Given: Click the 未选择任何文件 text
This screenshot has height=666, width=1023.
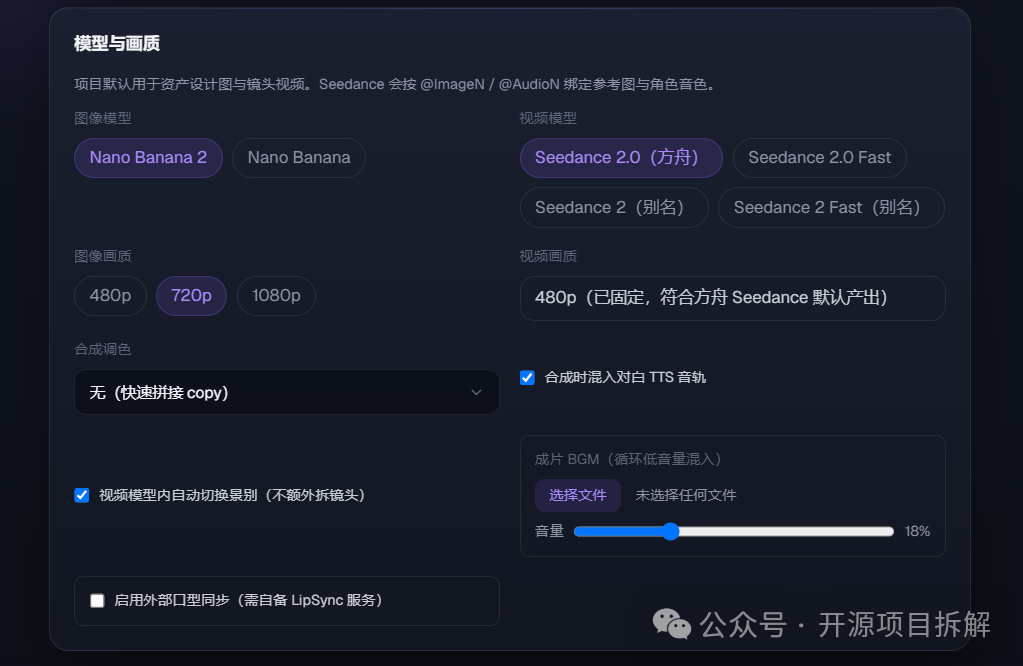Looking at the screenshot, I should pyautogui.click(x=686, y=495).
